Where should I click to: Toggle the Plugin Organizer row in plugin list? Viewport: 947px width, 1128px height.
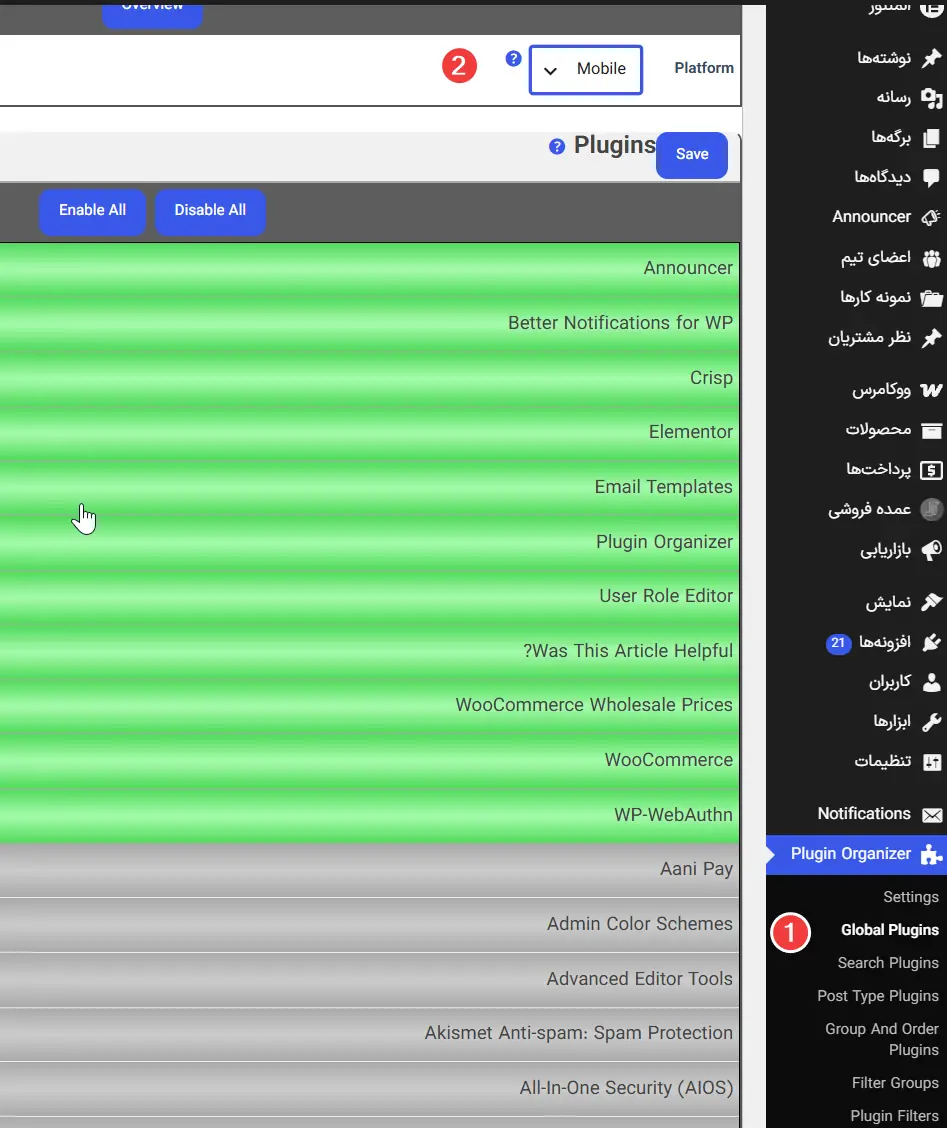(x=369, y=542)
